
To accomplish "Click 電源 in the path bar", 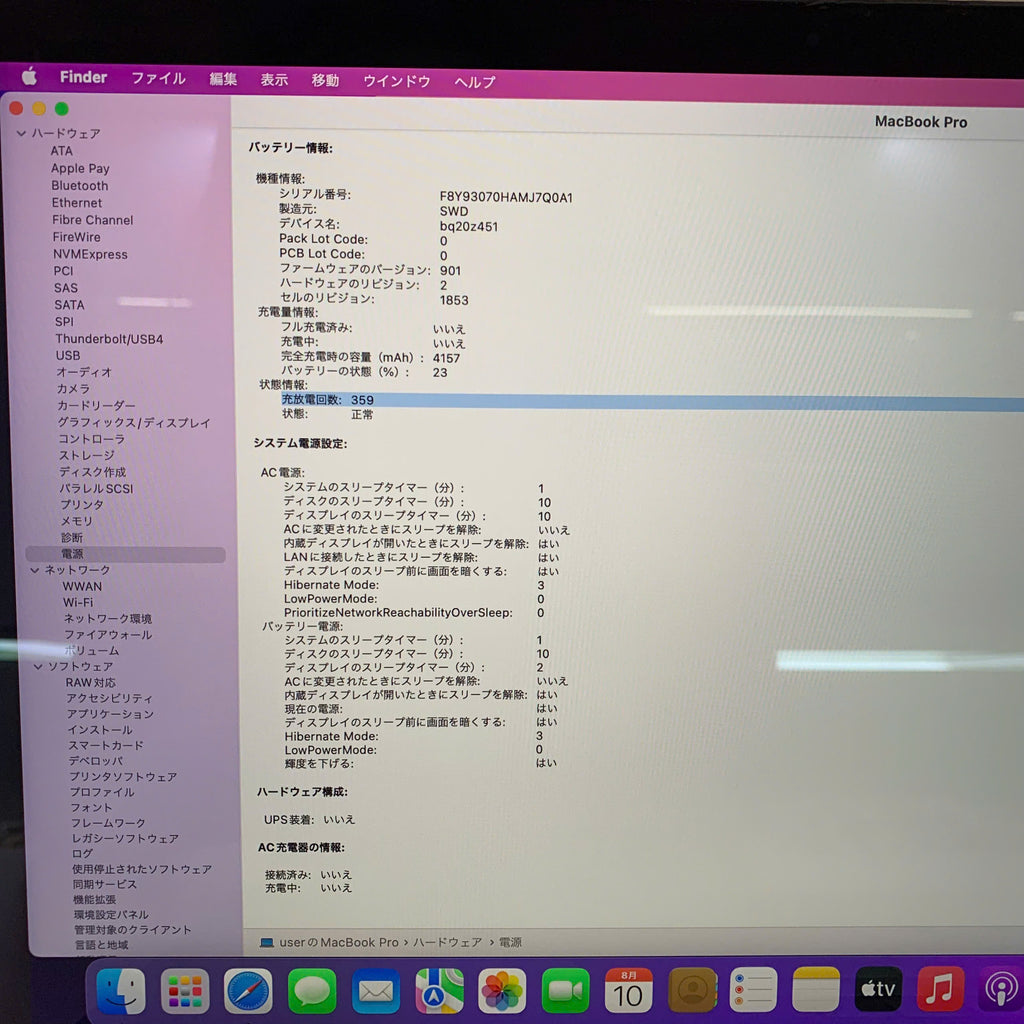I will (x=510, y=942).
